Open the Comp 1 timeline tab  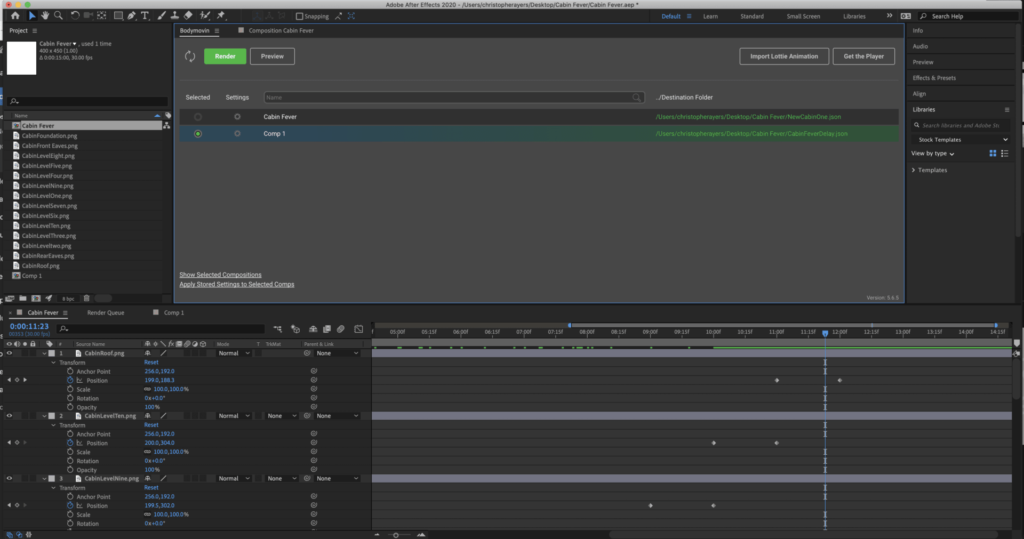174,312
